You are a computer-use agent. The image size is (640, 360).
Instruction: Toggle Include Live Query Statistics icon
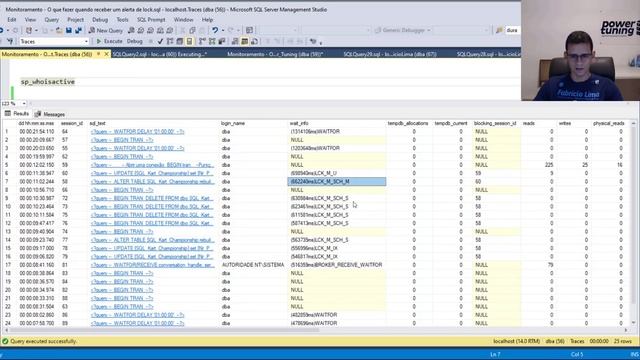pyautogui.click(x=212, y=41)
